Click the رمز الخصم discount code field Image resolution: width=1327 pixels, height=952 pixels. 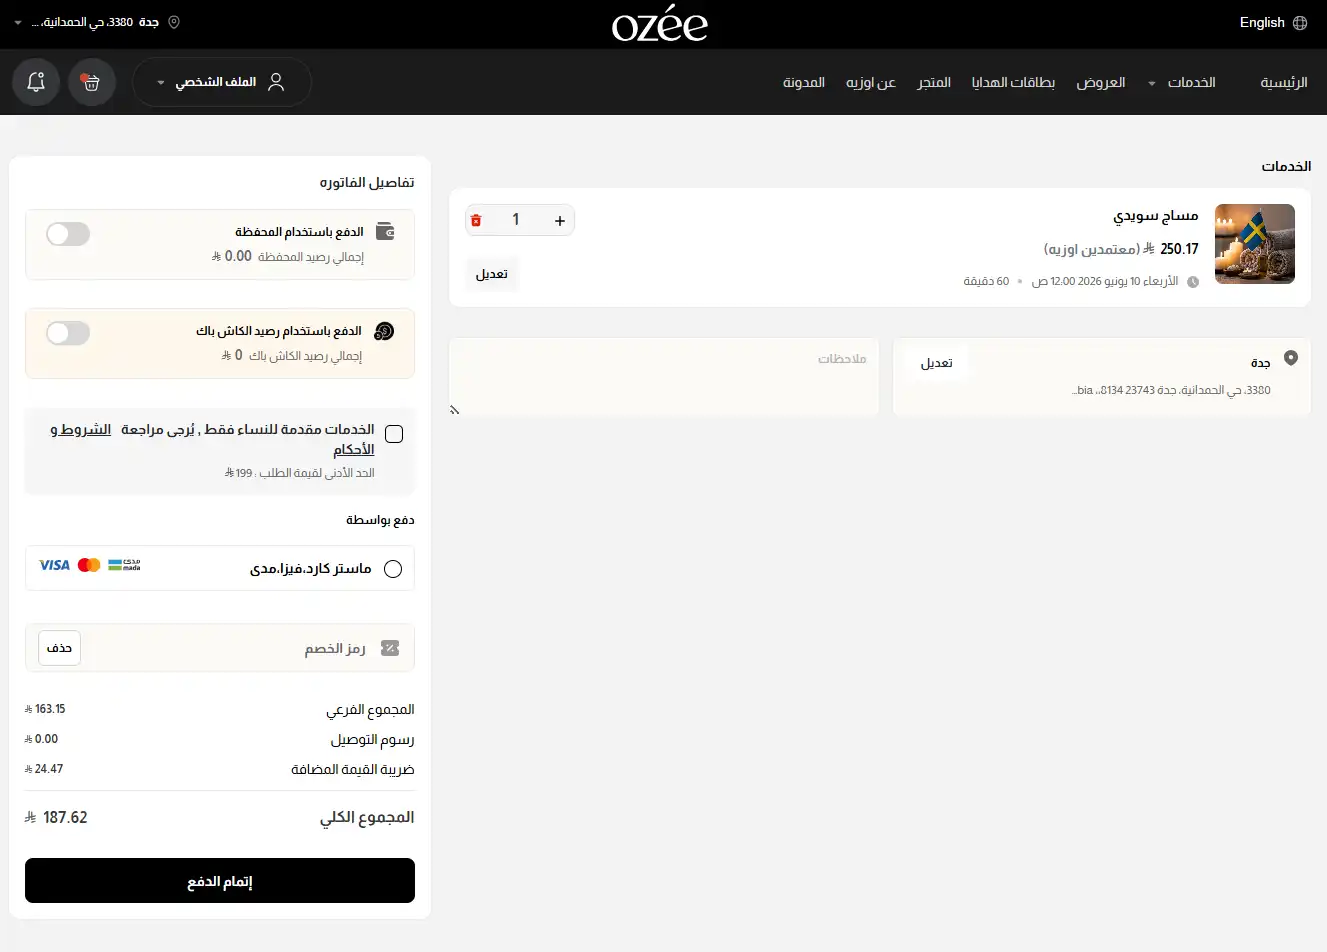pyautogui.click(x=220, y=648)
